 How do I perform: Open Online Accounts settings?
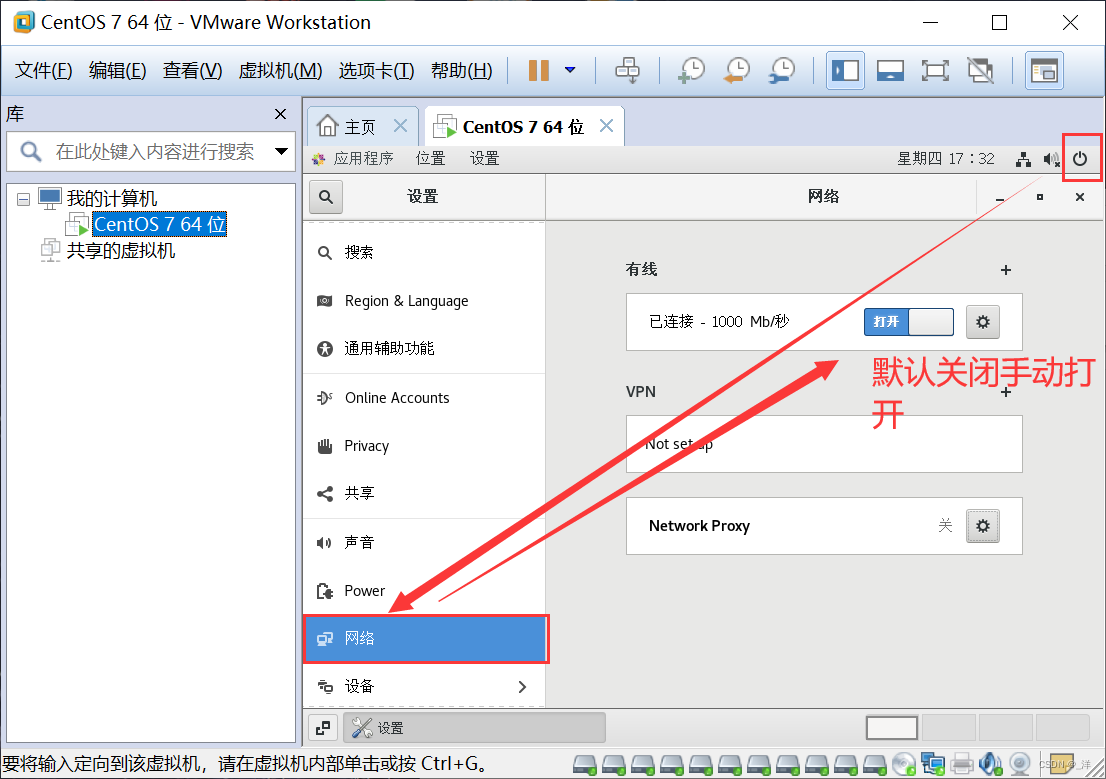click(x=424, y=398)
